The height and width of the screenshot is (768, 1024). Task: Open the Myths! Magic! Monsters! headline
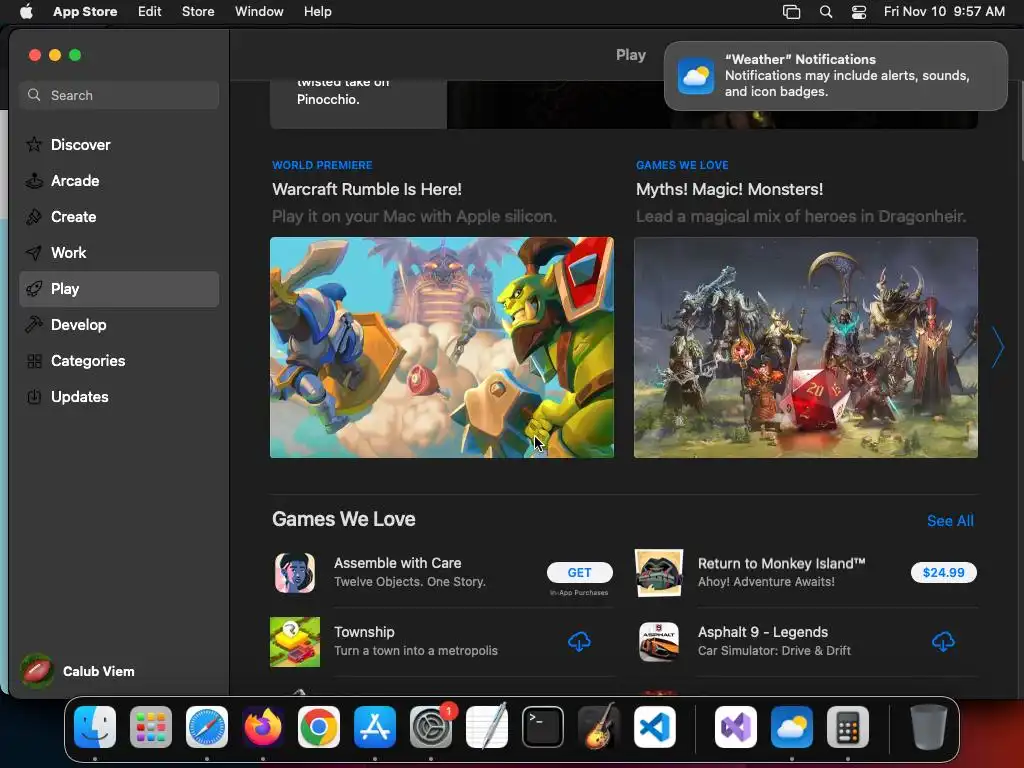pyautogui.click(x=729, y=189)
